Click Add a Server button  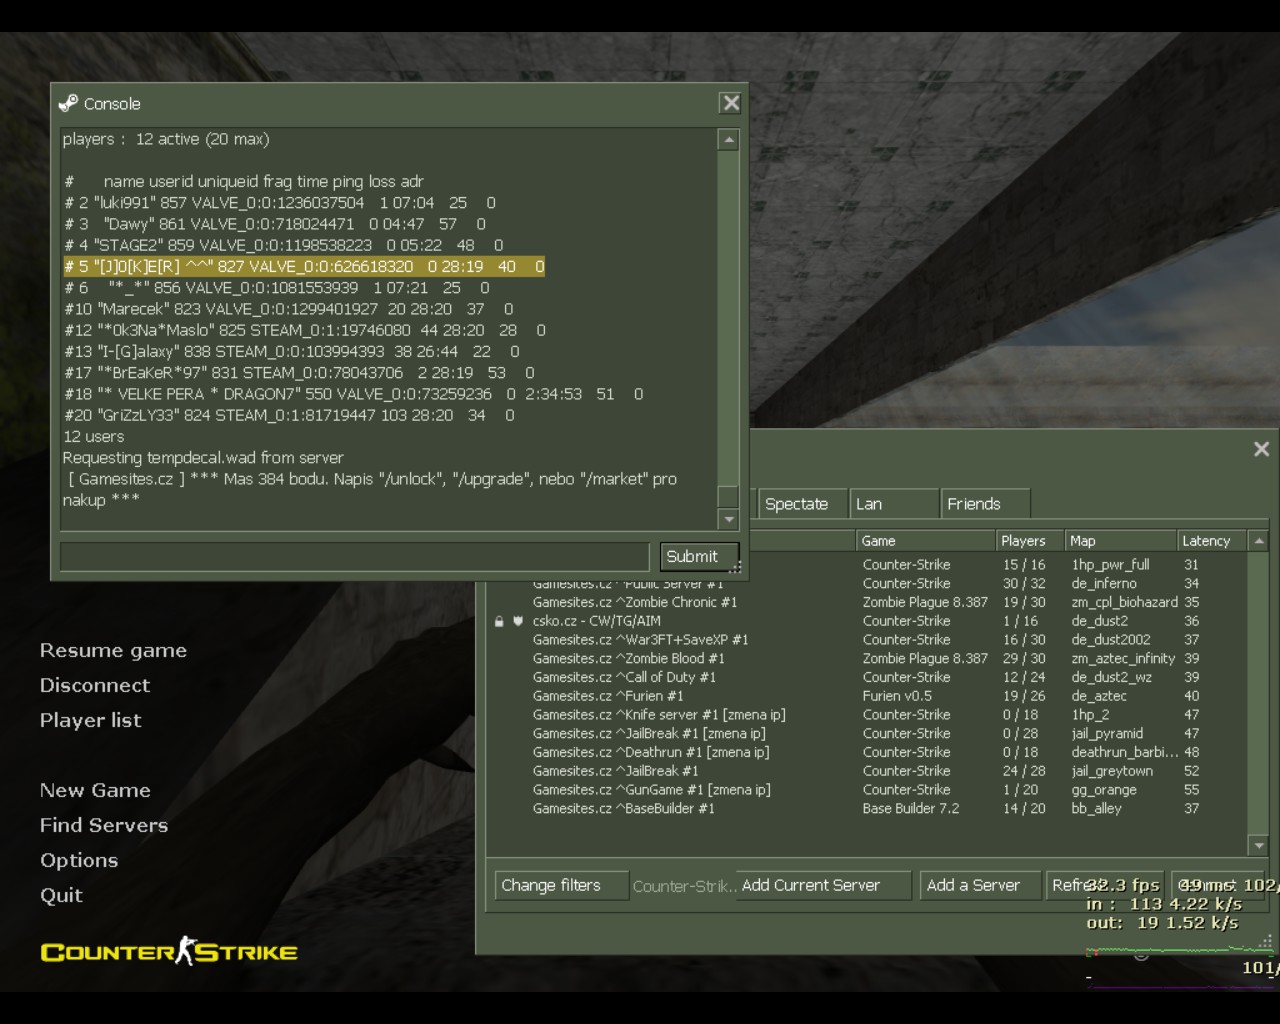point(980,885)
